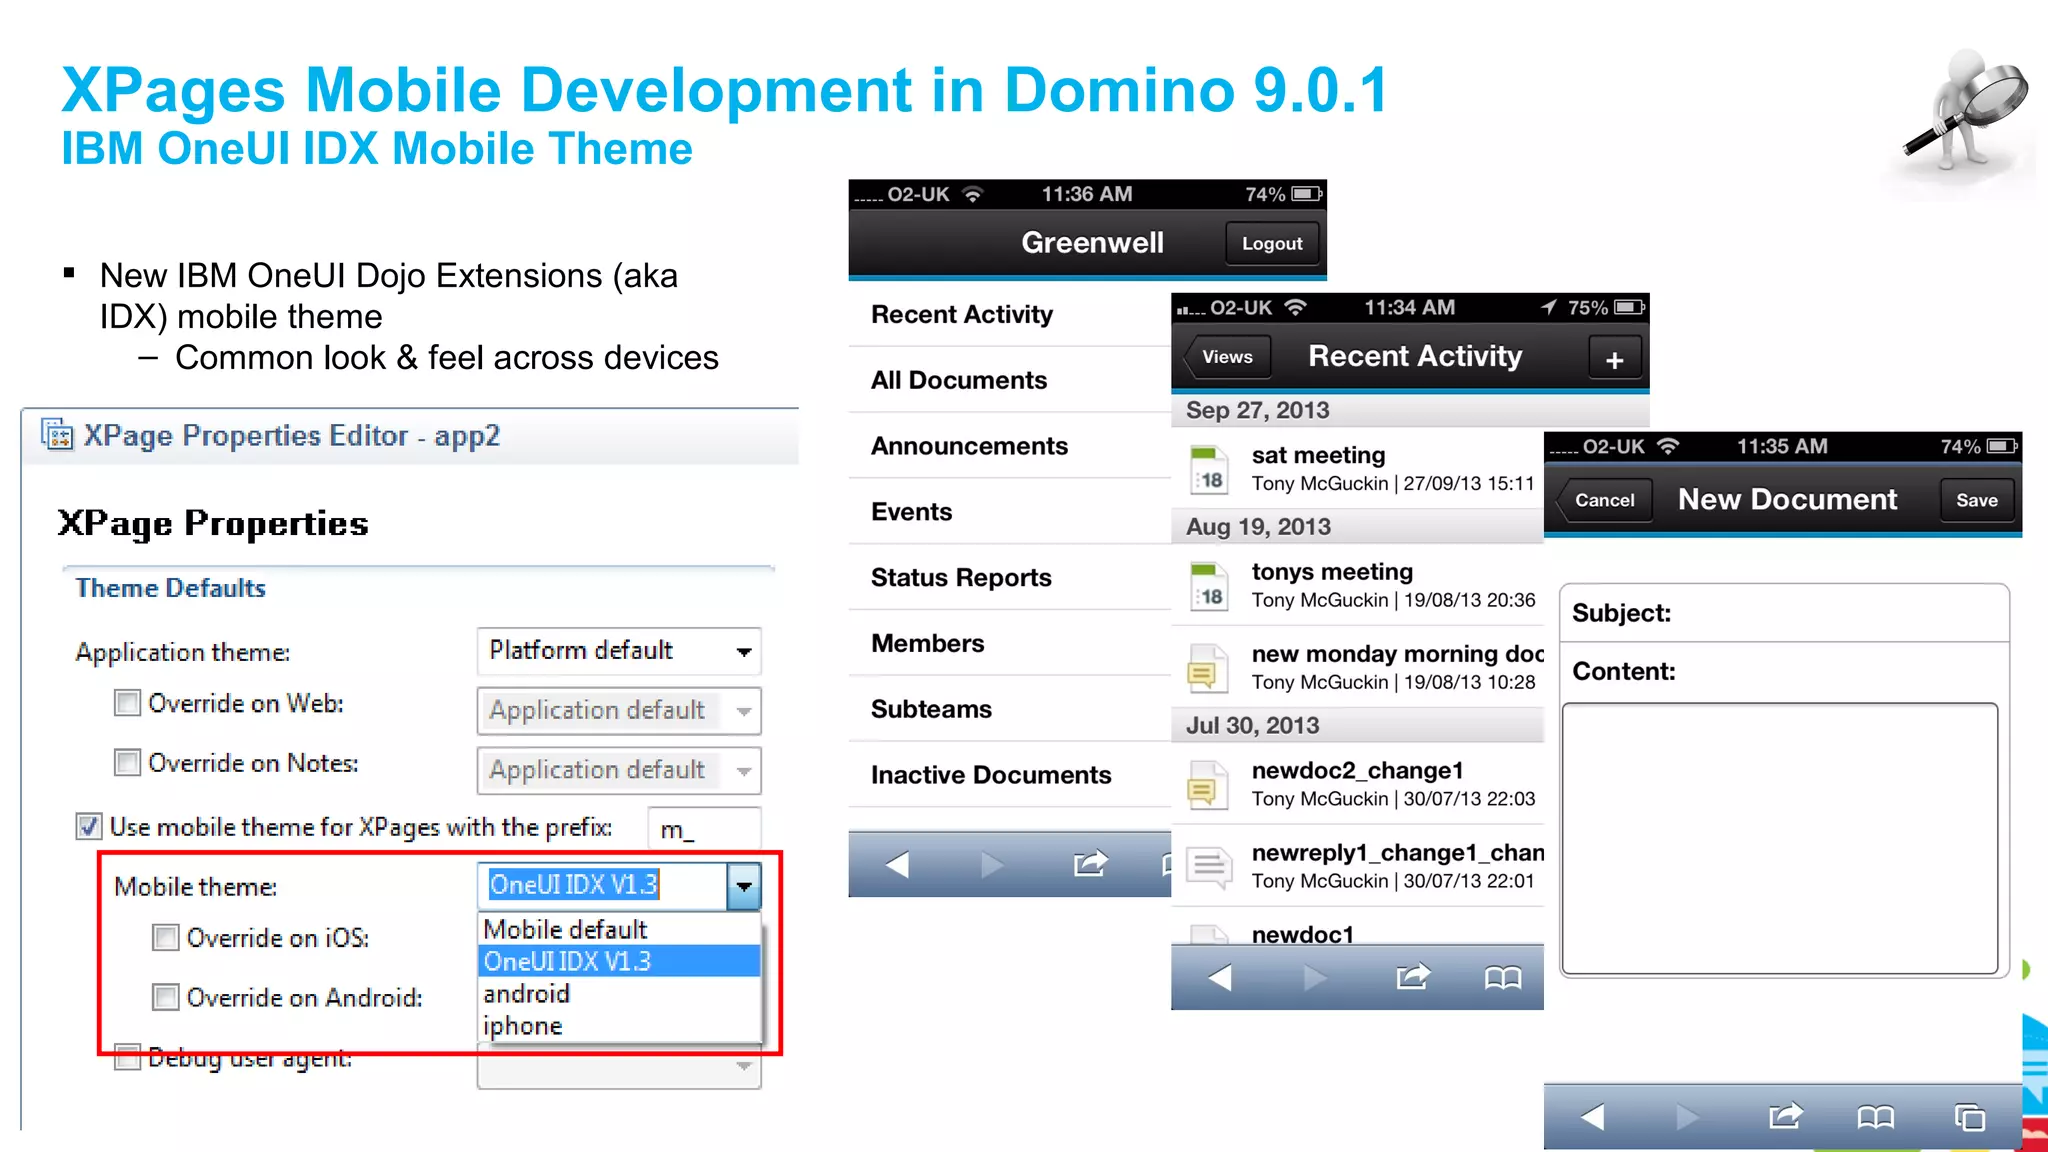Viewport: 2048px width, 1152px height.
Task: Open bookmarks in Recent Activity phone toolbar
Action: tap(1503, 977)
